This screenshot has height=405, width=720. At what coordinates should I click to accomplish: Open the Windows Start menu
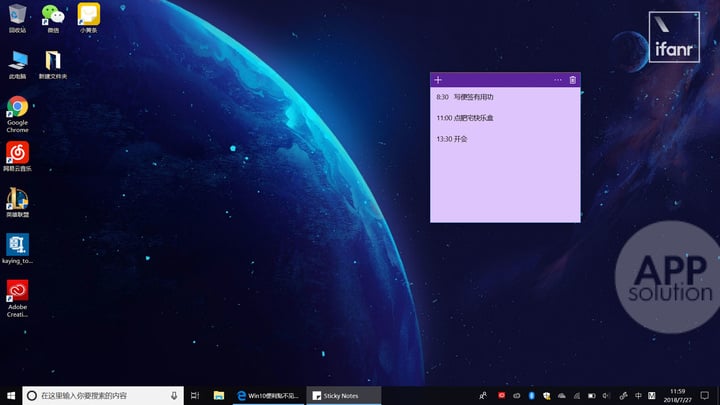click(x=11, y=395)
